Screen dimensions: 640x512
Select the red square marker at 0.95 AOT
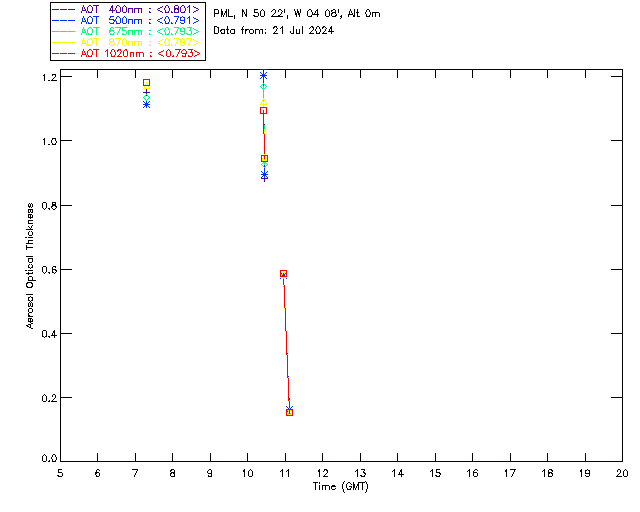tap(264, 159)
